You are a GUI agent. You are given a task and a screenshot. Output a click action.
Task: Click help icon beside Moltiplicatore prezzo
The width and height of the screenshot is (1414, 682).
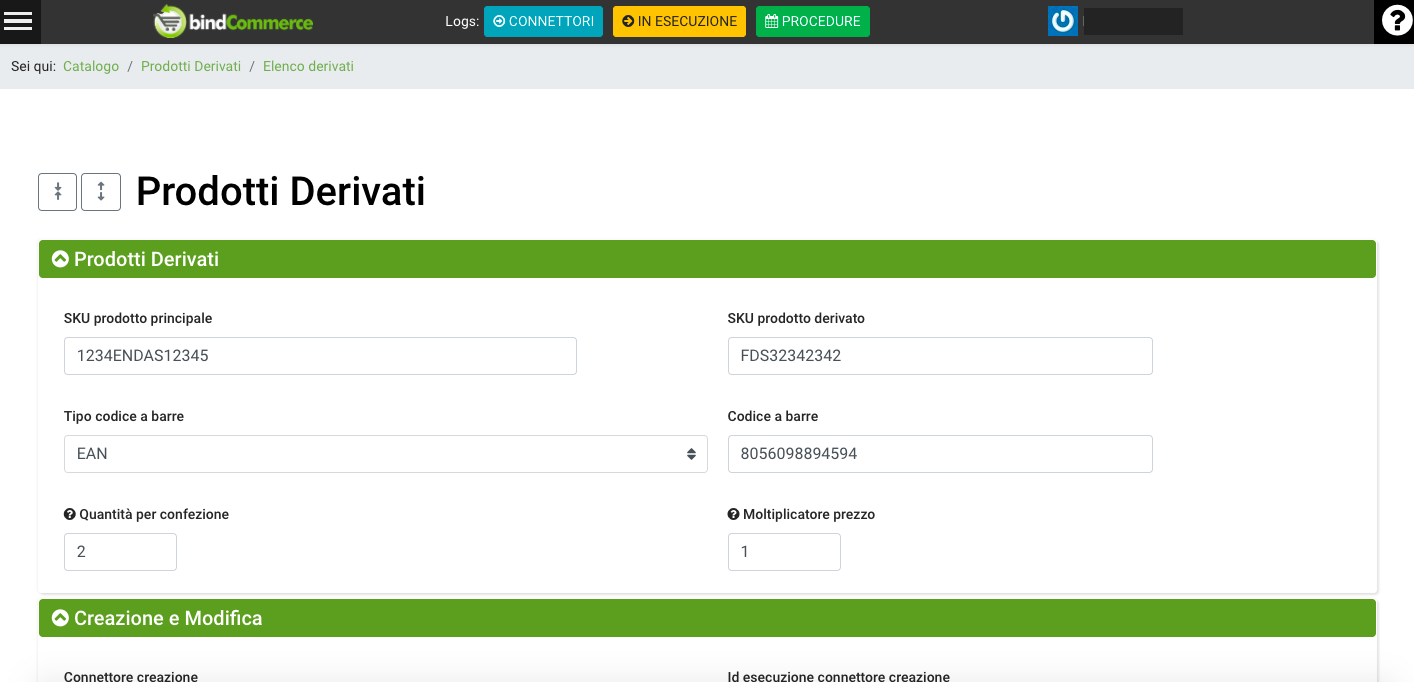pos(734,515)
